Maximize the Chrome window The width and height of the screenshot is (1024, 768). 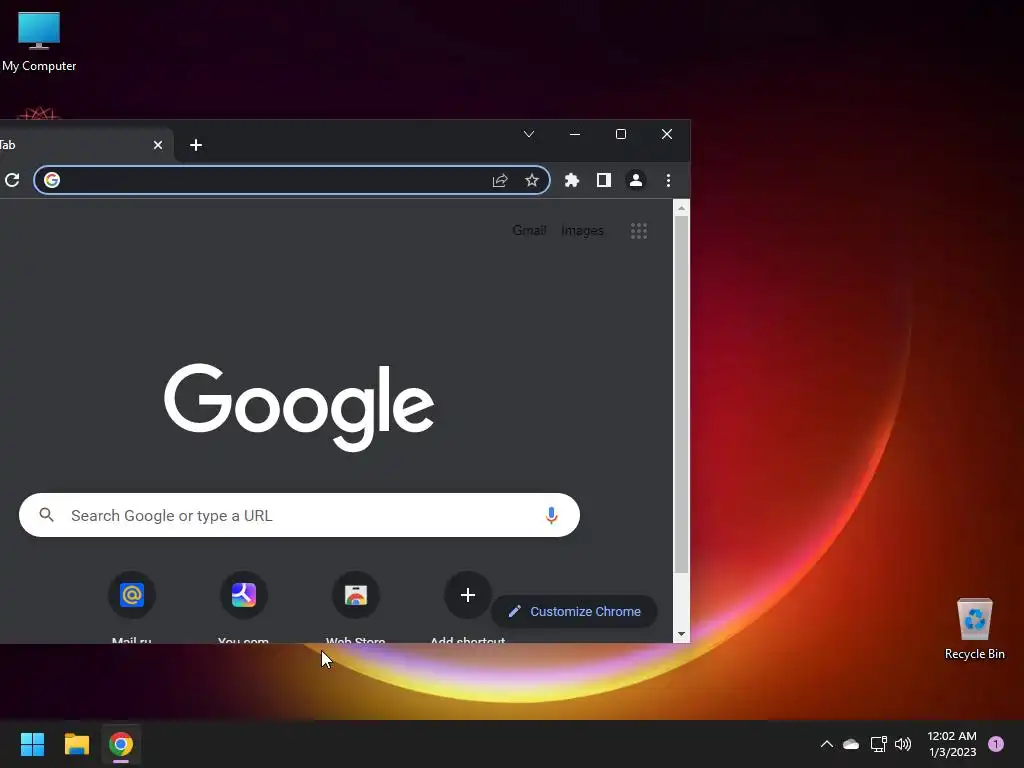click(621, 134)
